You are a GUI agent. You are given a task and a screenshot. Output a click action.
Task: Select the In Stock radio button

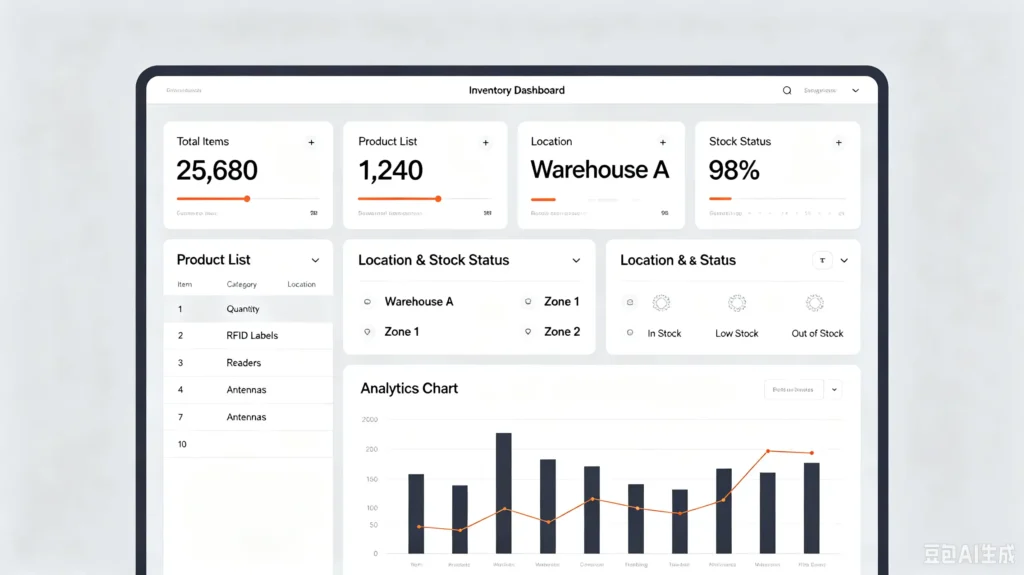pos(630,333)
